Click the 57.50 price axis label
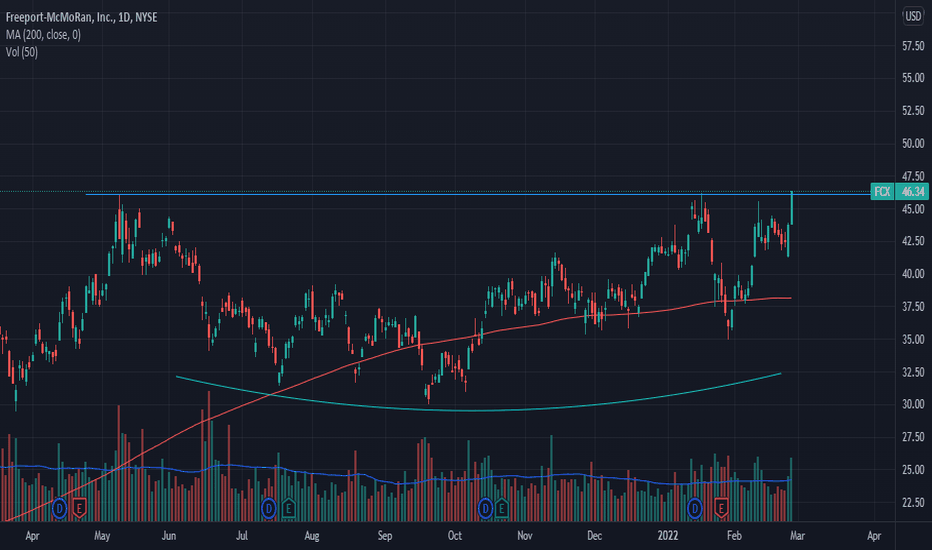The height and width of the screenshot is (550, 932). click(913, 46)
